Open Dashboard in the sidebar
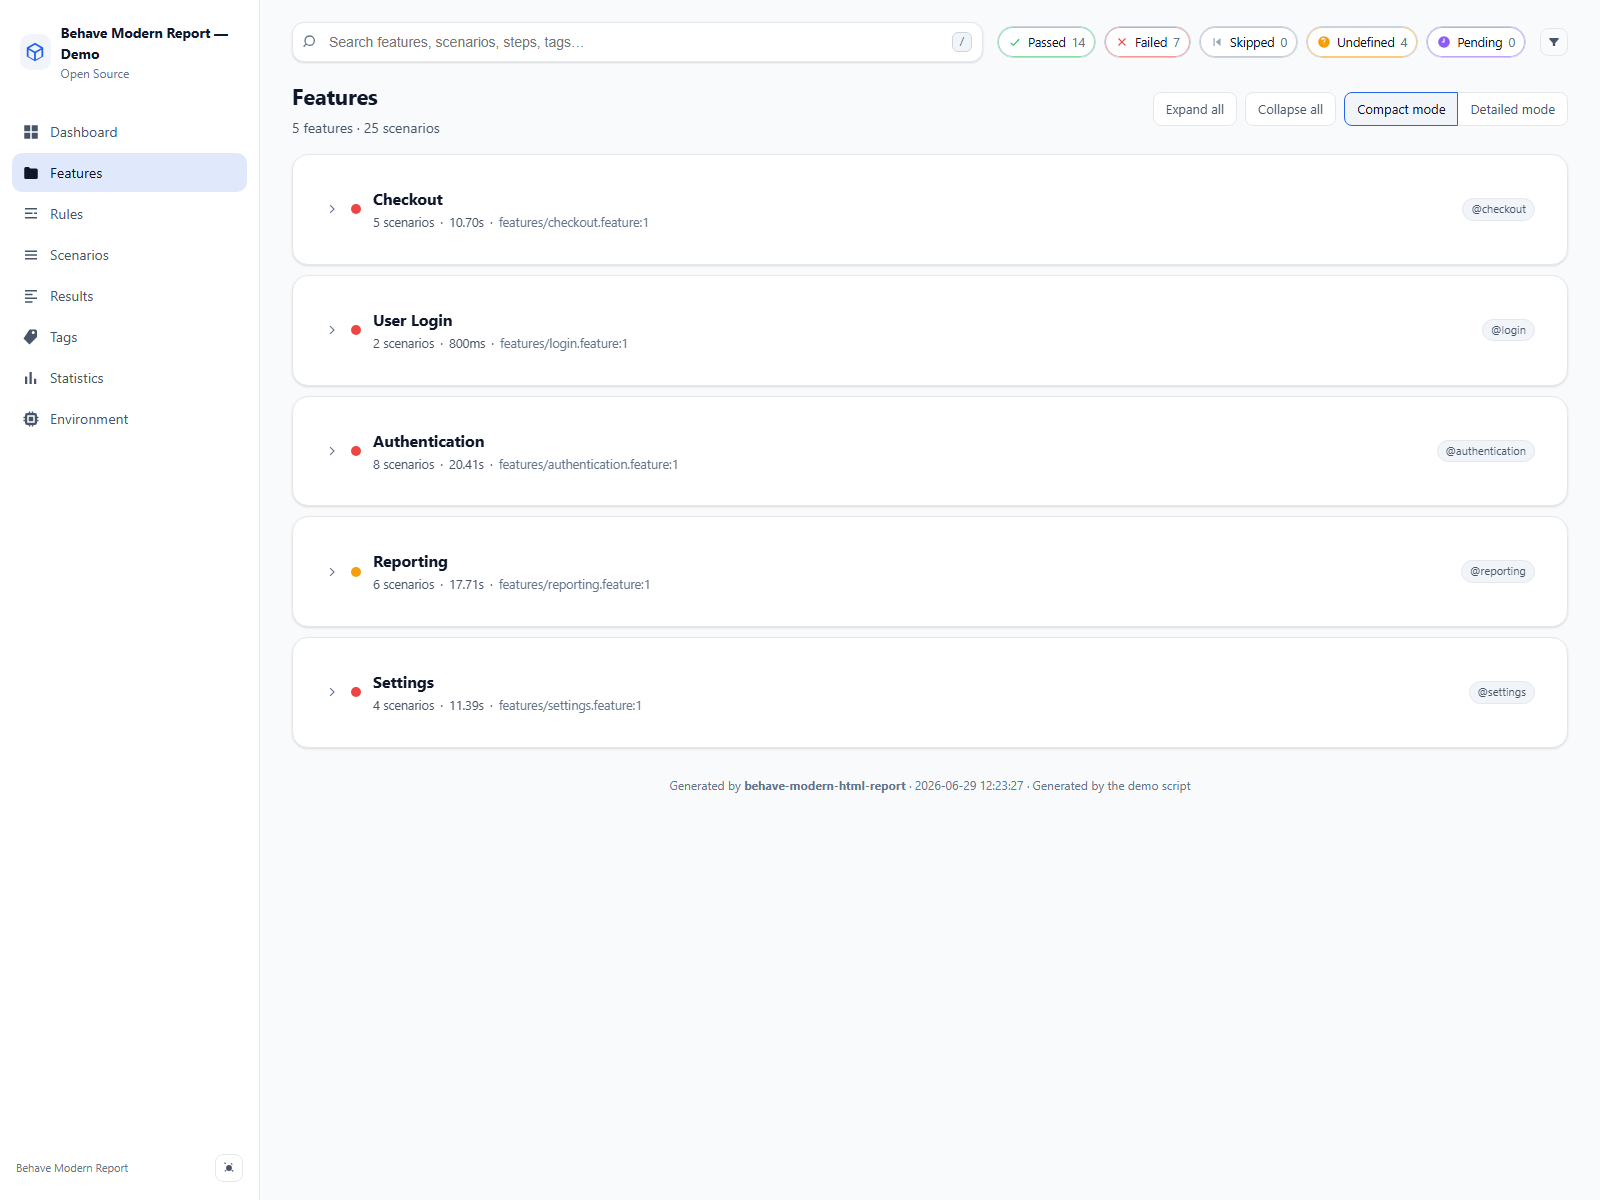Screen dimensions: 1600x1200 point(129,132)
